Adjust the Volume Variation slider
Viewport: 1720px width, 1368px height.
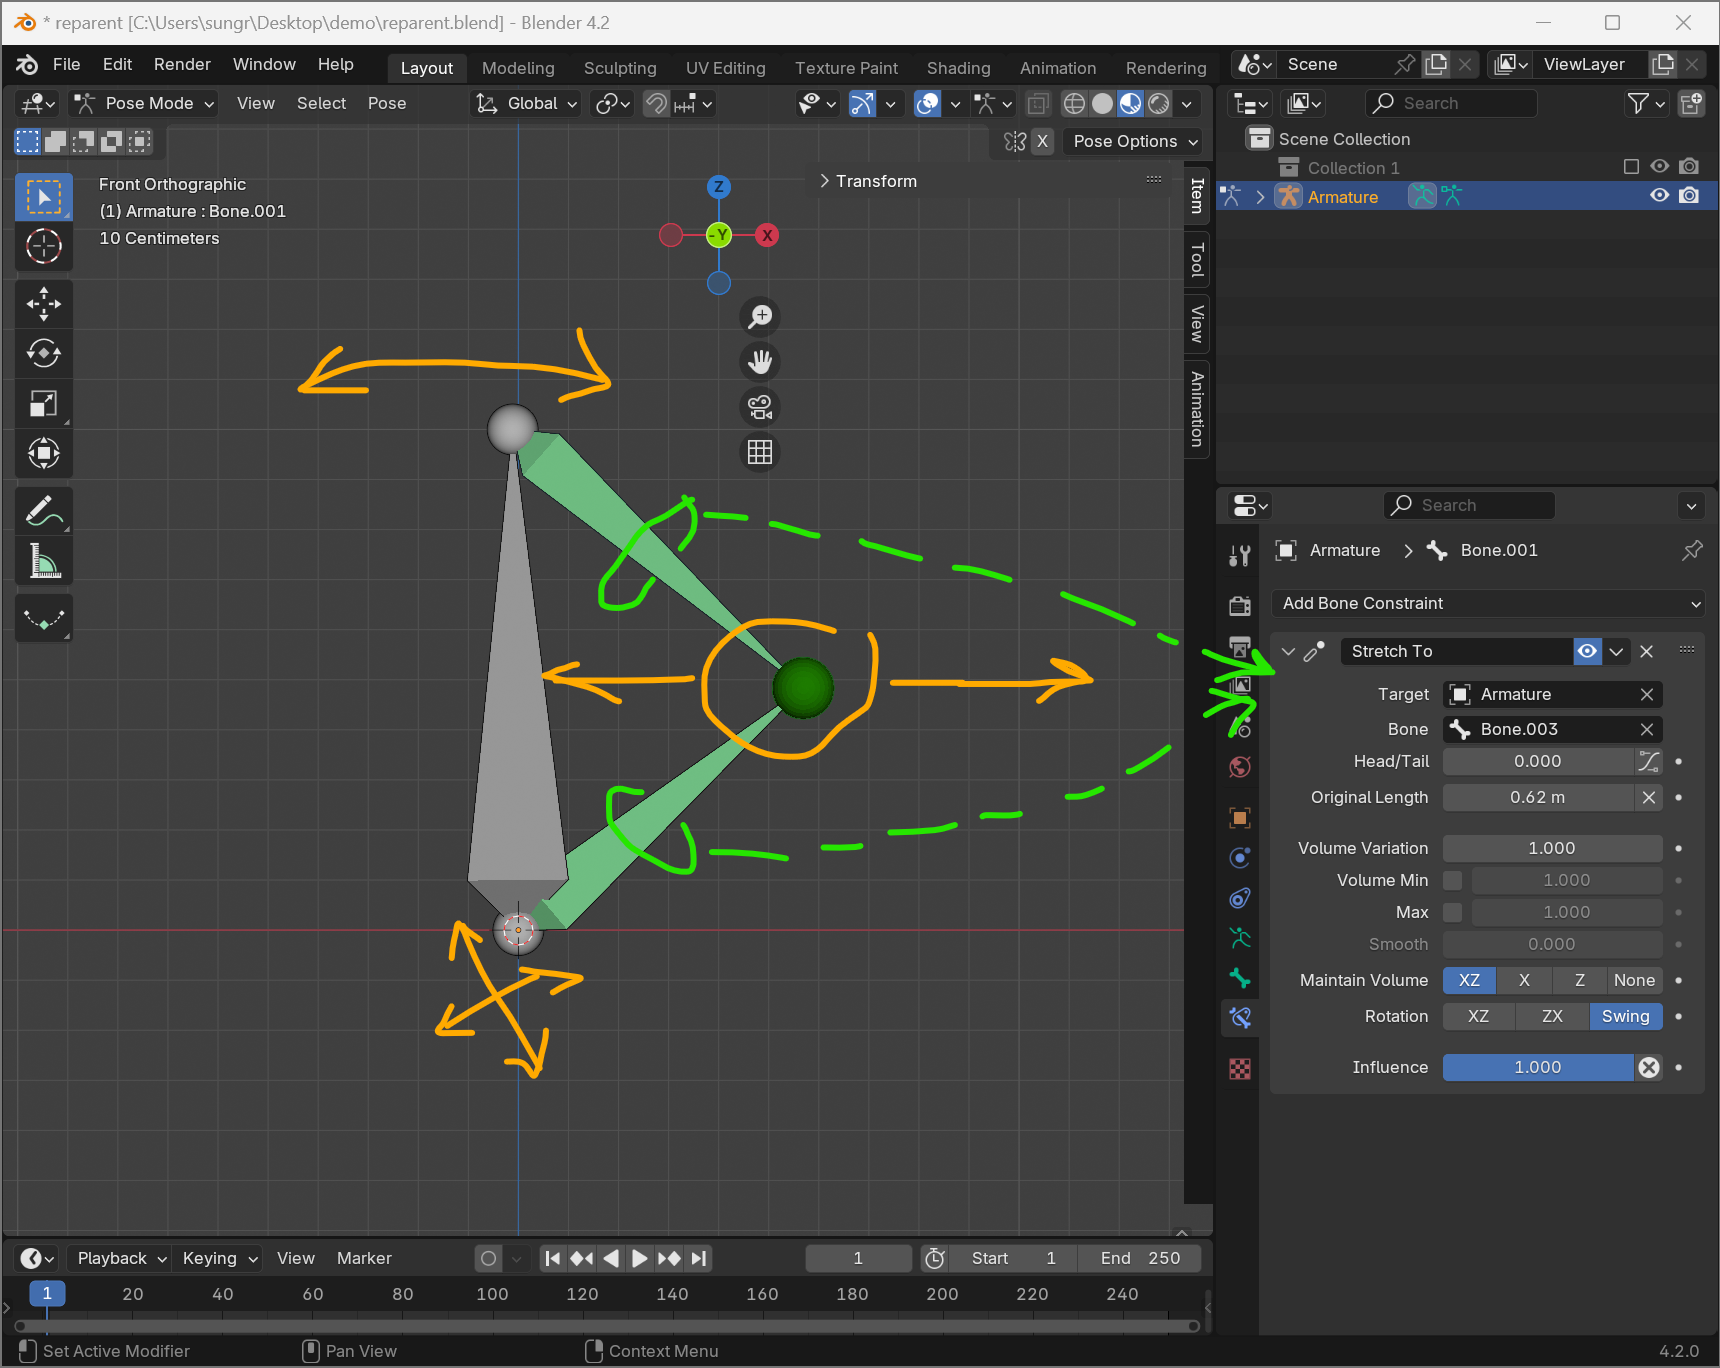coord(1552,848)
